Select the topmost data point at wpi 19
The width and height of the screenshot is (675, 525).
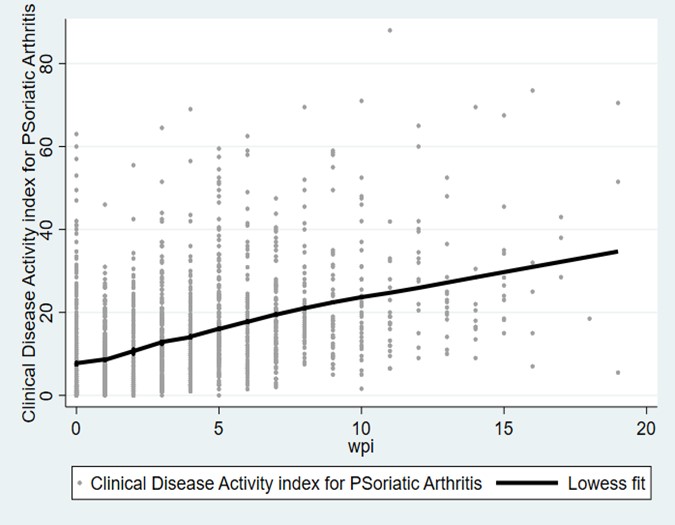618,103
